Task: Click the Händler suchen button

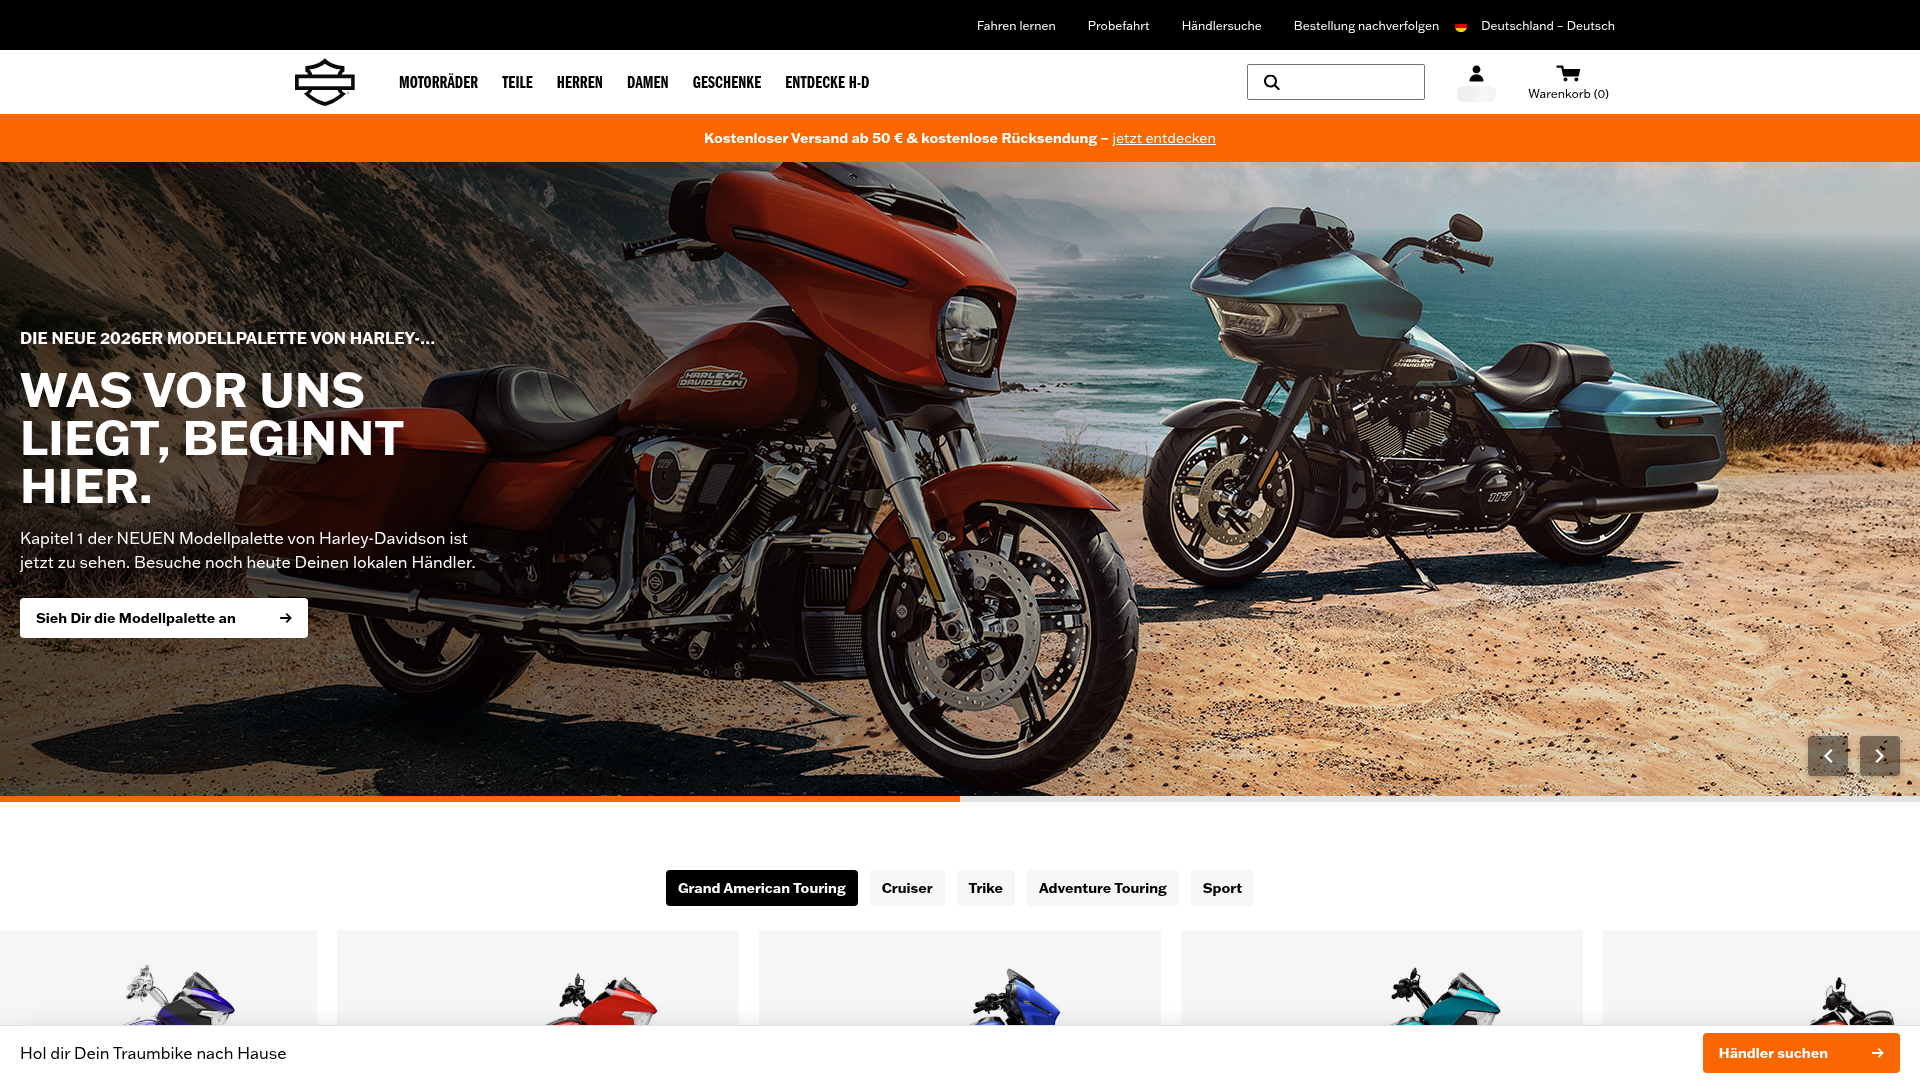Action: pyautogui.click(x=1801, y=1053)
